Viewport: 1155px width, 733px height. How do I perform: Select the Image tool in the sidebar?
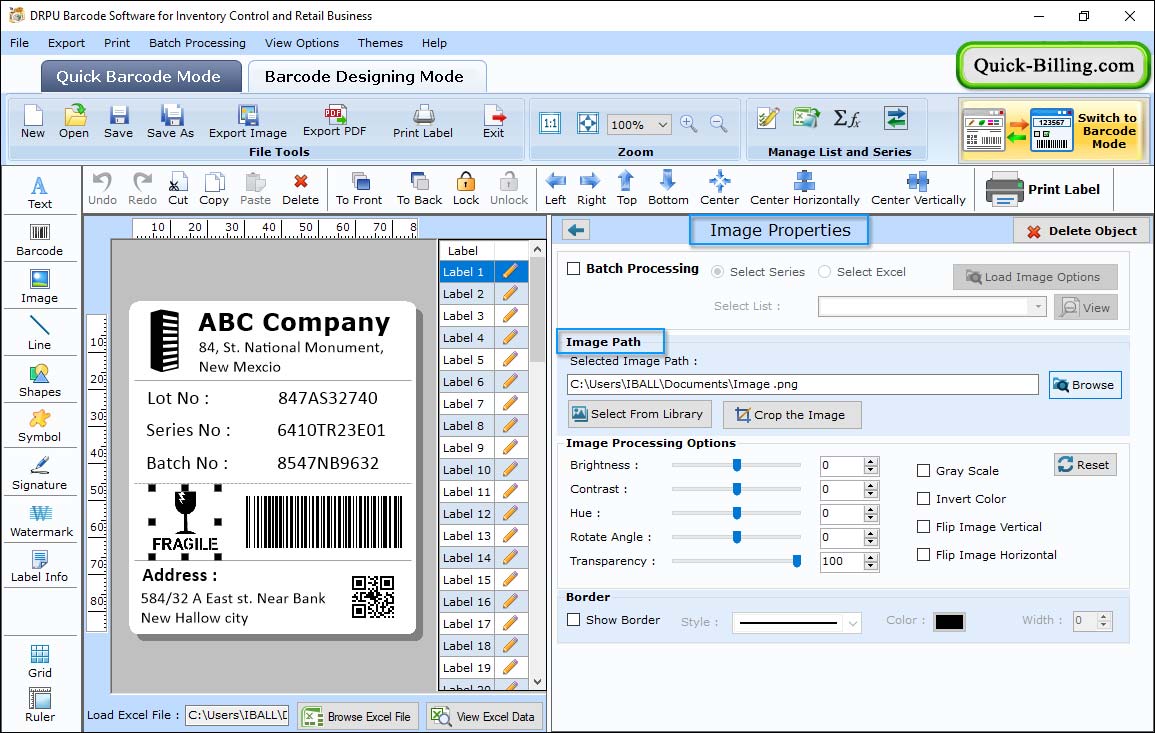coord(40,287)
